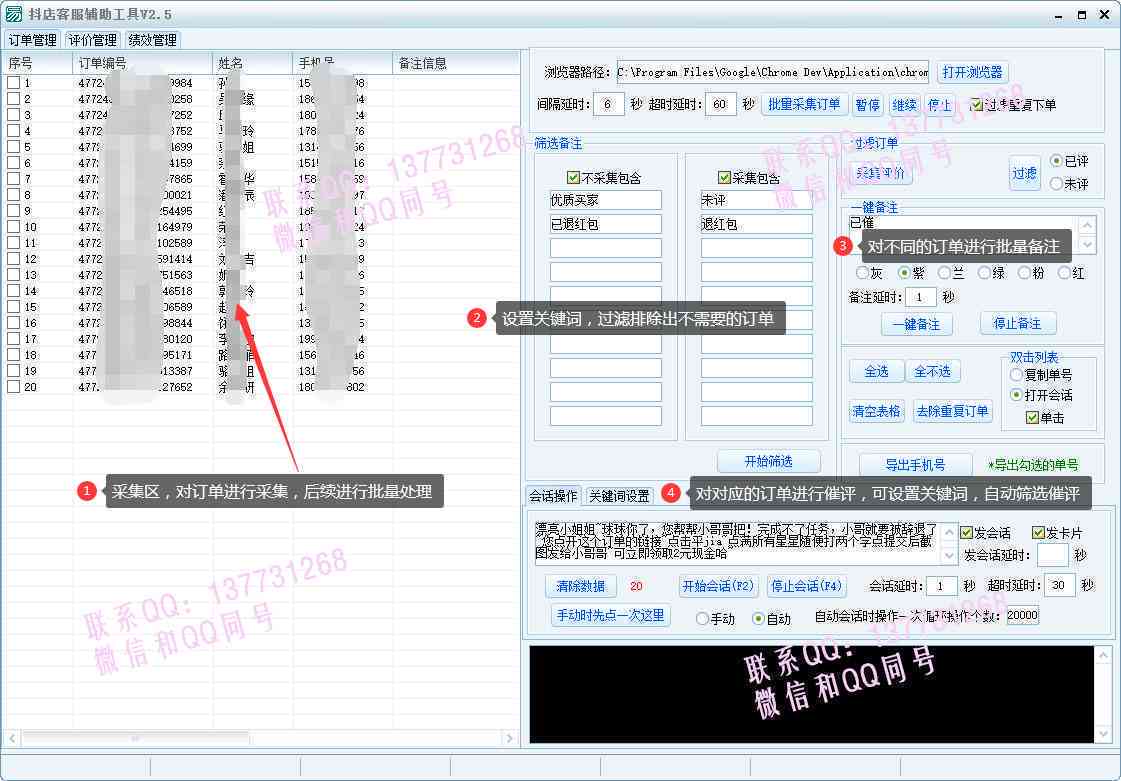This screenshot has height=781, width=1121.
Task: Toggle the 不采集包含 checkbox
Action: (x=573, y=177)
